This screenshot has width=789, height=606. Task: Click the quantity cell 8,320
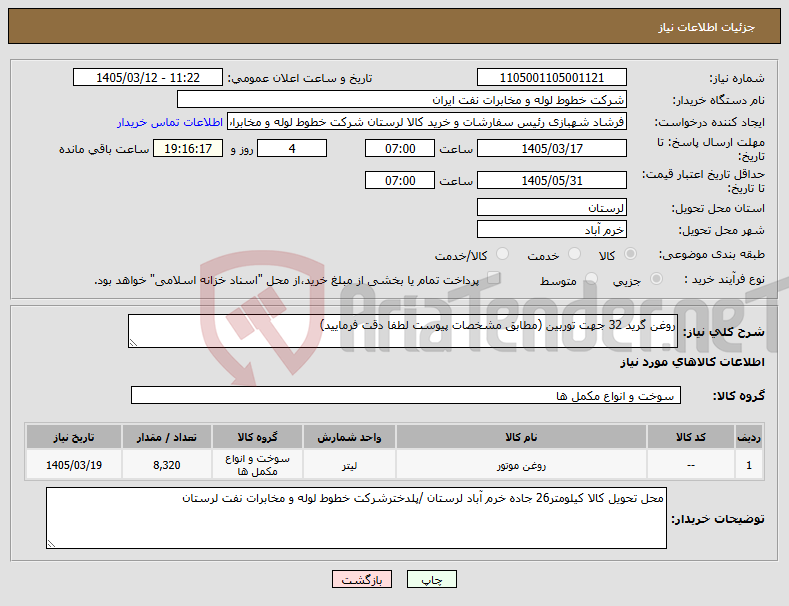(167, 465)
